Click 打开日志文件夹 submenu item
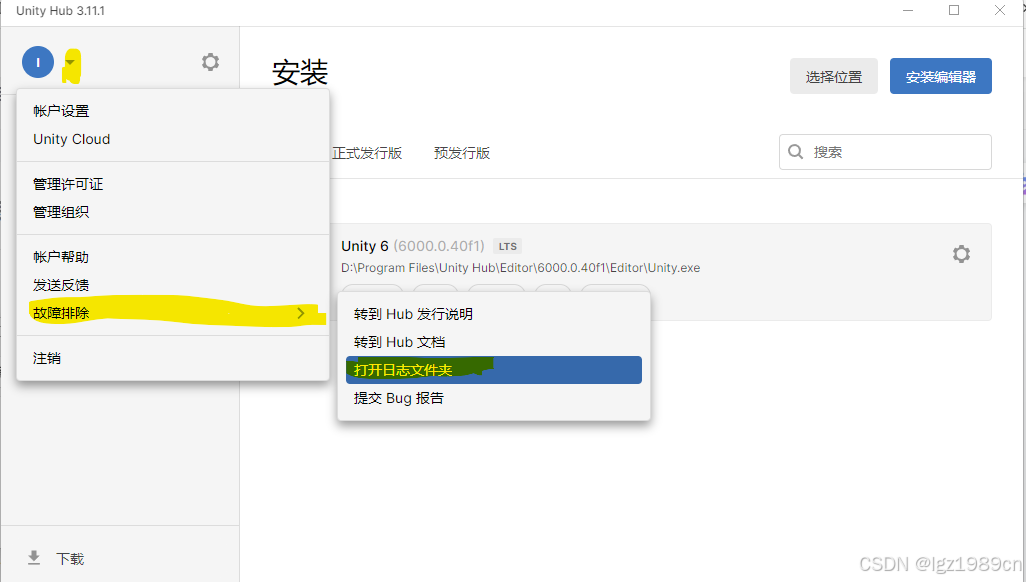Viewport: 1026px width, 582px height. (494, 370)
